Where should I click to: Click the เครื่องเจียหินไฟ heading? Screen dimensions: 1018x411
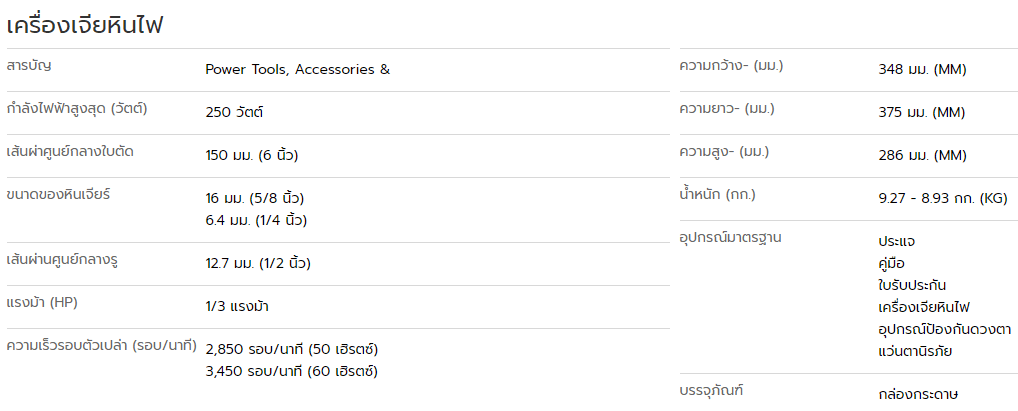[x=84, y=25]
